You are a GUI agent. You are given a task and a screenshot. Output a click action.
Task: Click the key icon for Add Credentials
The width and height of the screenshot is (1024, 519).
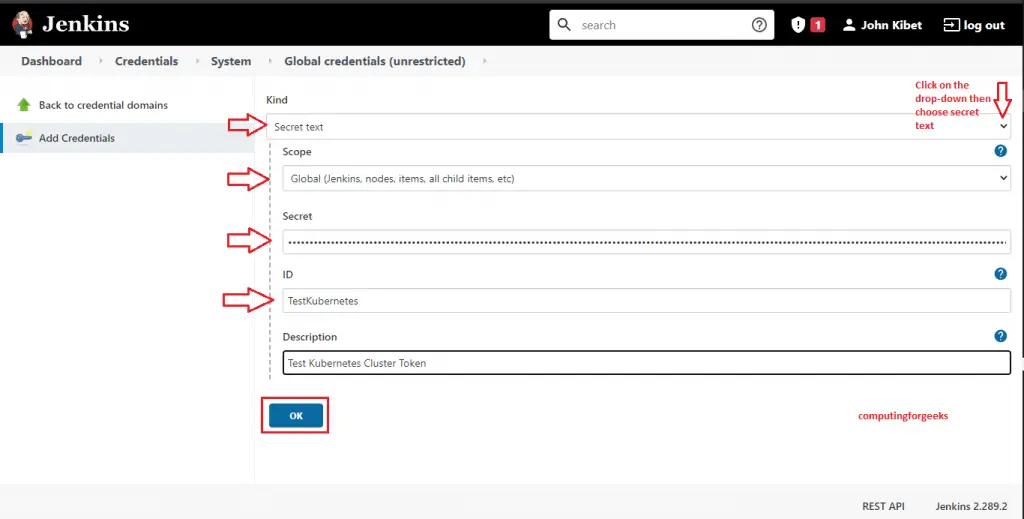24,138
